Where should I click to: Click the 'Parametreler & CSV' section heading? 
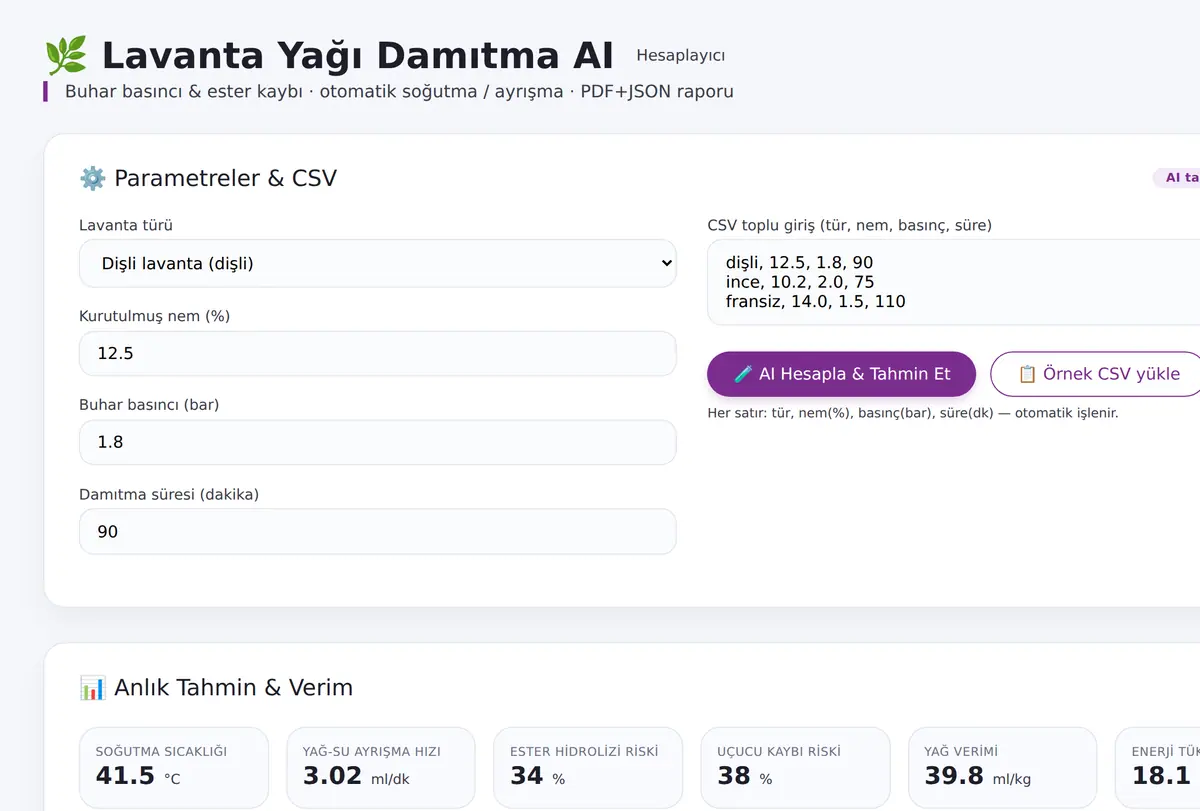pyautogui.click(x=225, y=178)
